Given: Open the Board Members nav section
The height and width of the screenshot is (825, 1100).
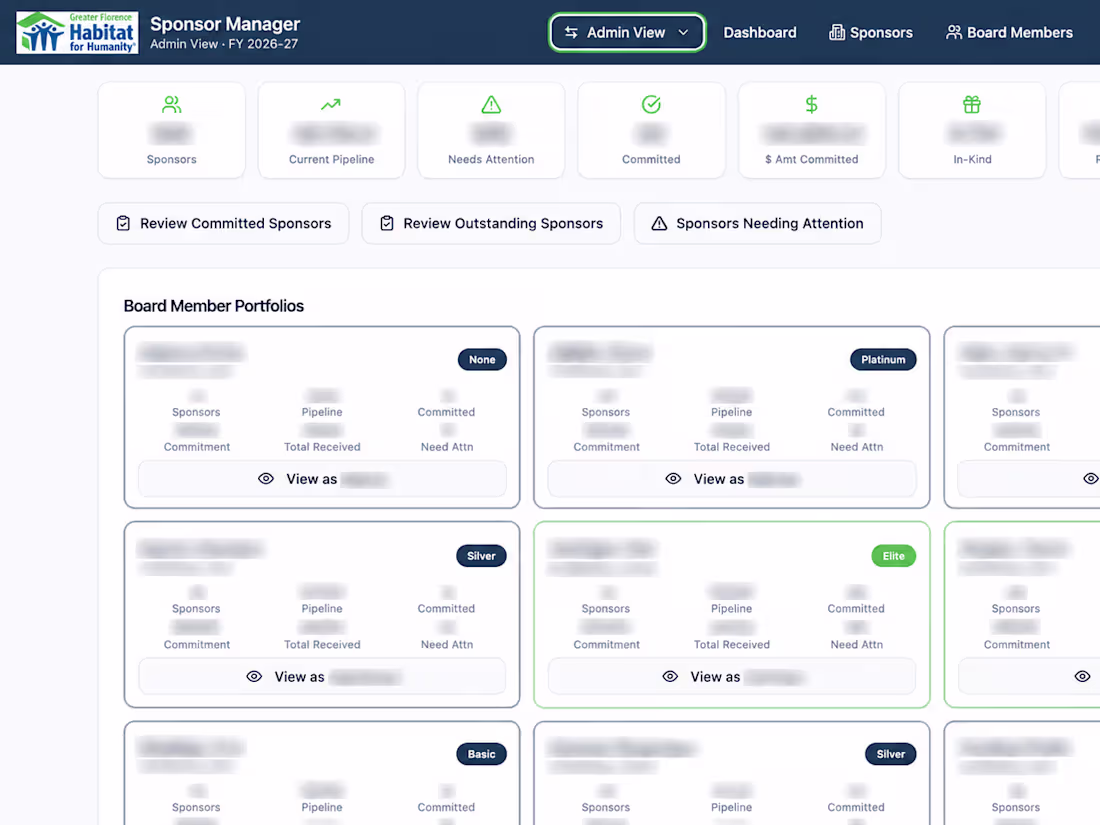Looking at the screenshot, I should (x=1009, y=32).
